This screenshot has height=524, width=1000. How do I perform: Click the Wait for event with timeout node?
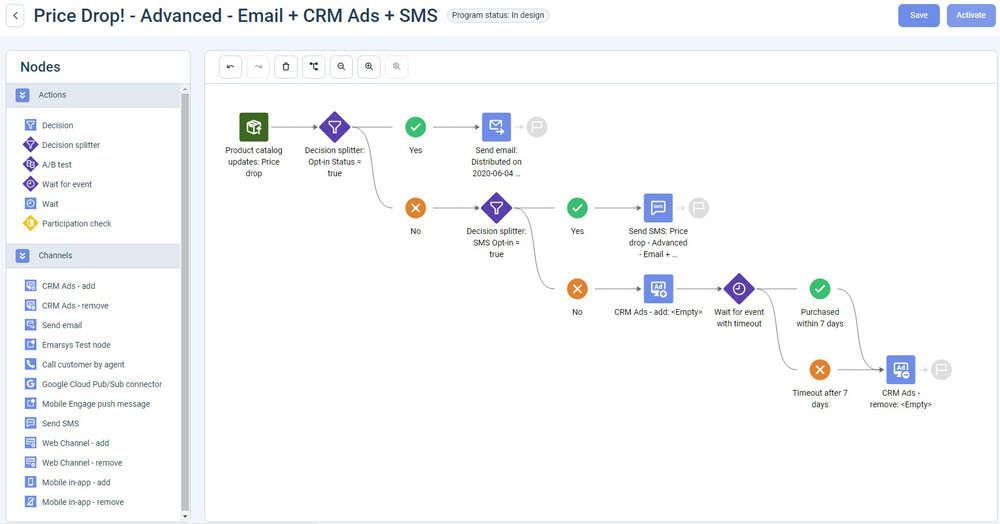[738, 289]
